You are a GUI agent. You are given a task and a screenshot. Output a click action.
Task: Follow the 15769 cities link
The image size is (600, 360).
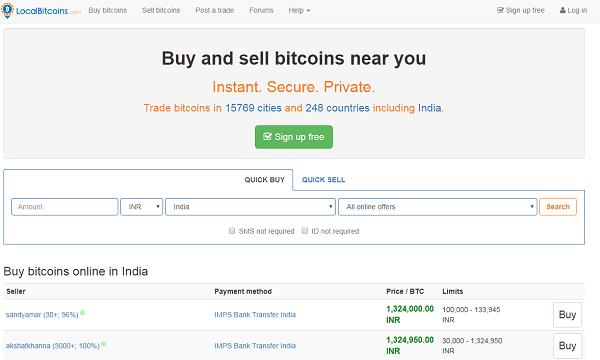[x=253, y=108]
